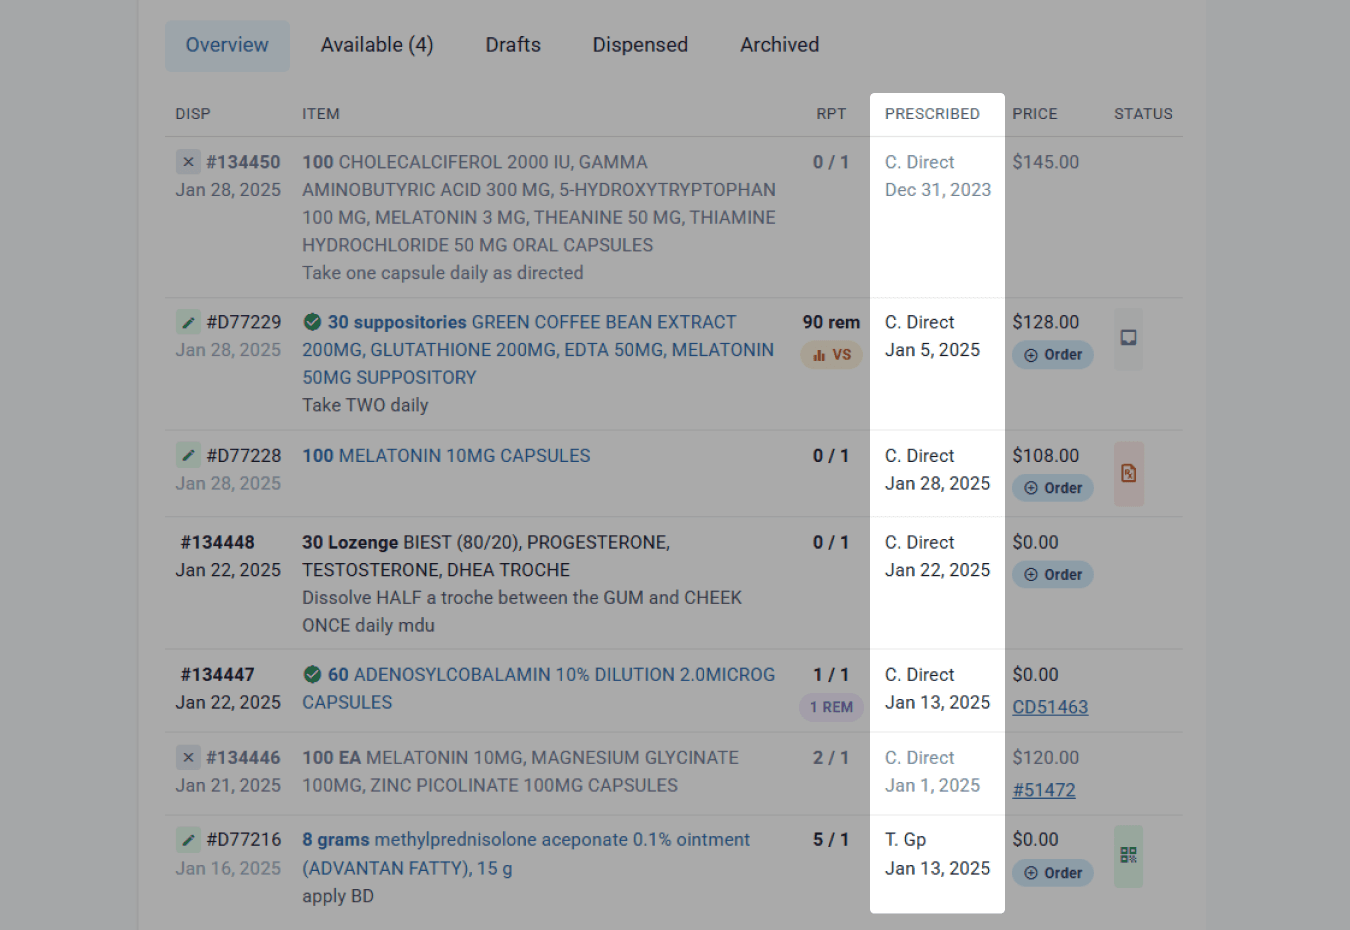Image resolution: width=1350 pixels, height=930 pixels.
Task: Click the X icon beside #134446
Action: [x=188, y=757]
